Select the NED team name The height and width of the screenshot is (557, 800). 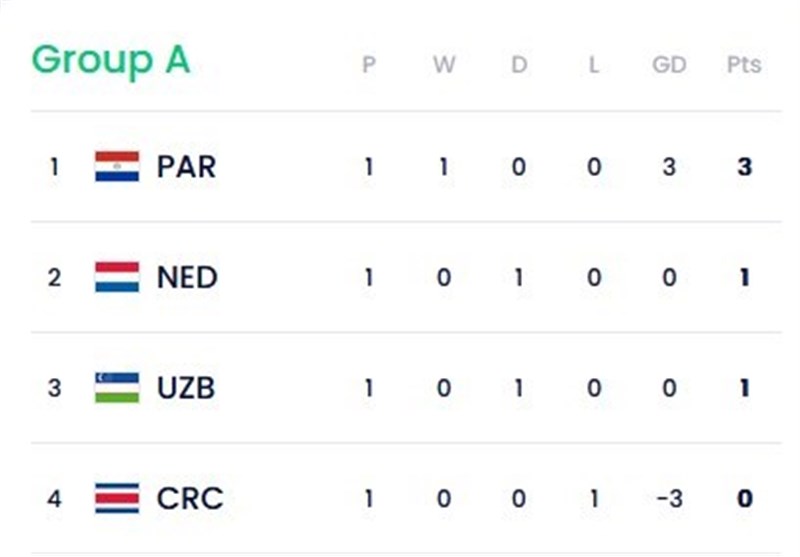pyautogui.click(x=187, y=277)
